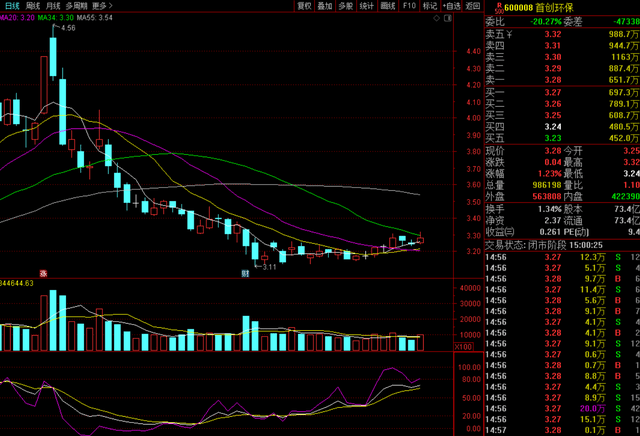Select the 月线 monthly chart tab
Image resolution: width=640 pixels, height=436 pixels.
click(x=53, y=6)
